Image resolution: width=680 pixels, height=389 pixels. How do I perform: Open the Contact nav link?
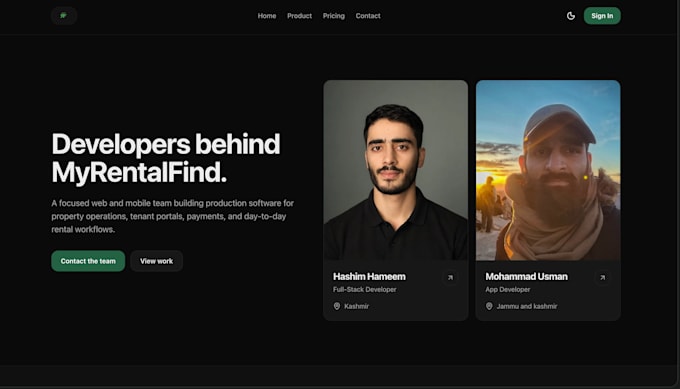coord(368,16)
